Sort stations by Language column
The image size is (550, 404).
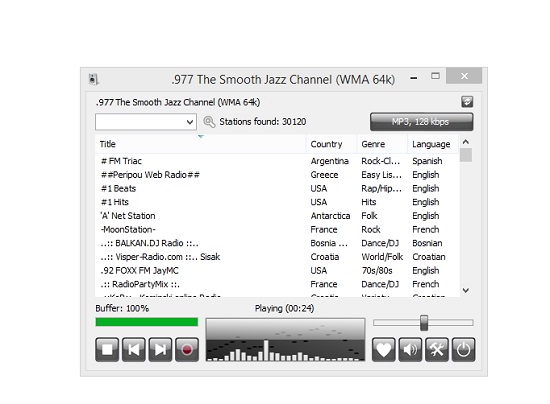(x=433, y=144)
